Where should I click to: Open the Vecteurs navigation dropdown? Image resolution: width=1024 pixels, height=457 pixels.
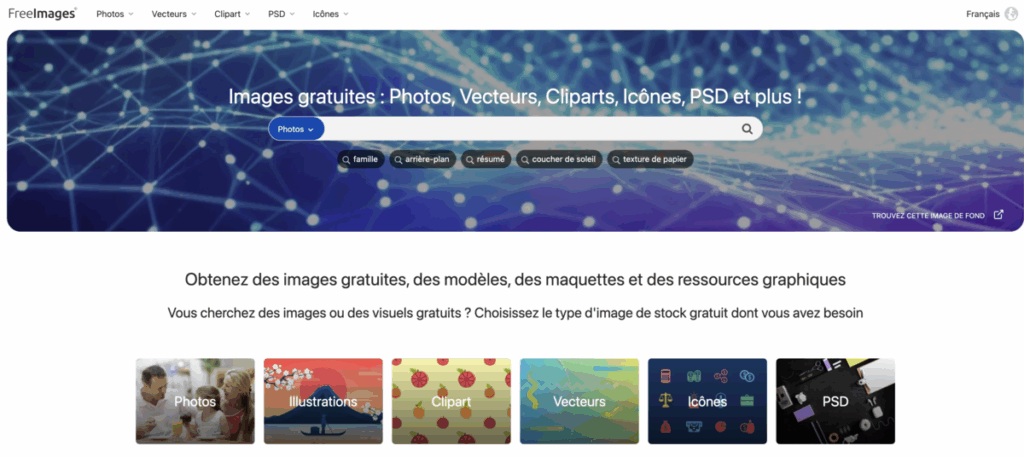coord(174,14)
